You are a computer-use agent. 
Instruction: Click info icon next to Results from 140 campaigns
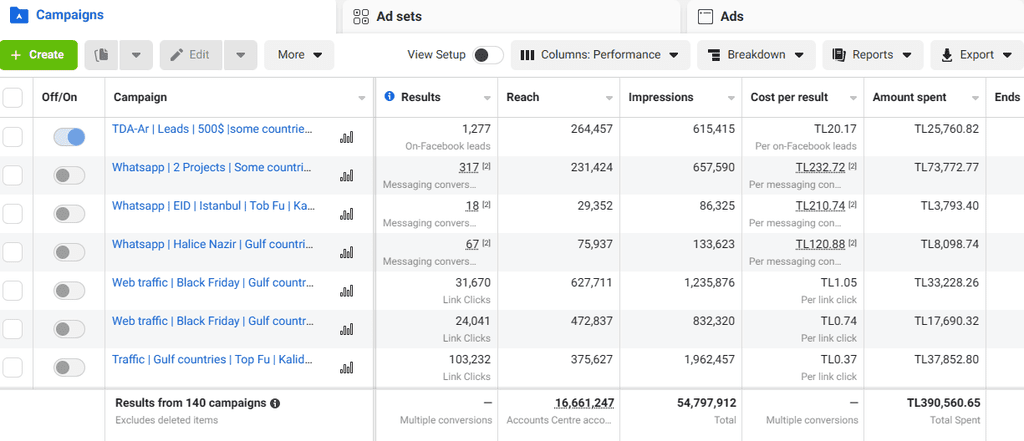(x=275, y=403)
